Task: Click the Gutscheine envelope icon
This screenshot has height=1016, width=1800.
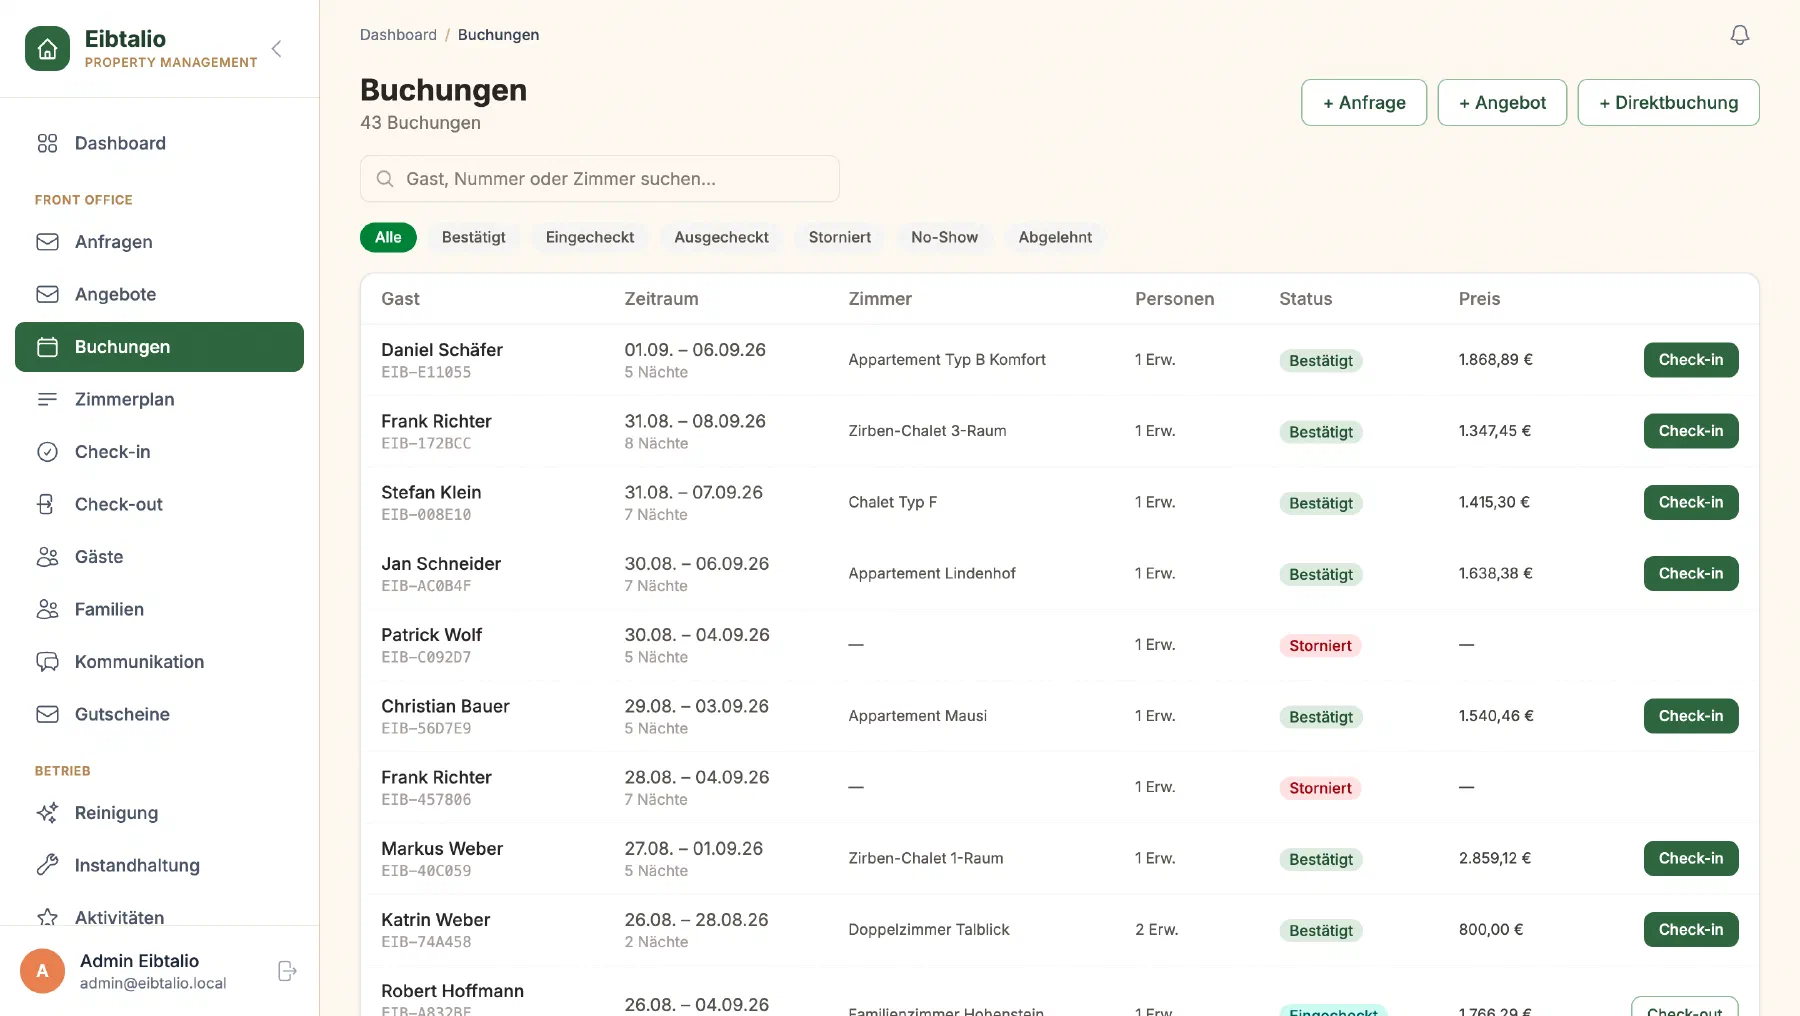Action: [47, 714]
